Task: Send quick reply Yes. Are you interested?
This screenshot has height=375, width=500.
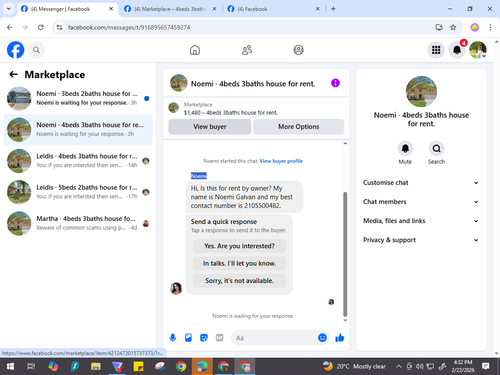Action: click(x=239, y=246)
